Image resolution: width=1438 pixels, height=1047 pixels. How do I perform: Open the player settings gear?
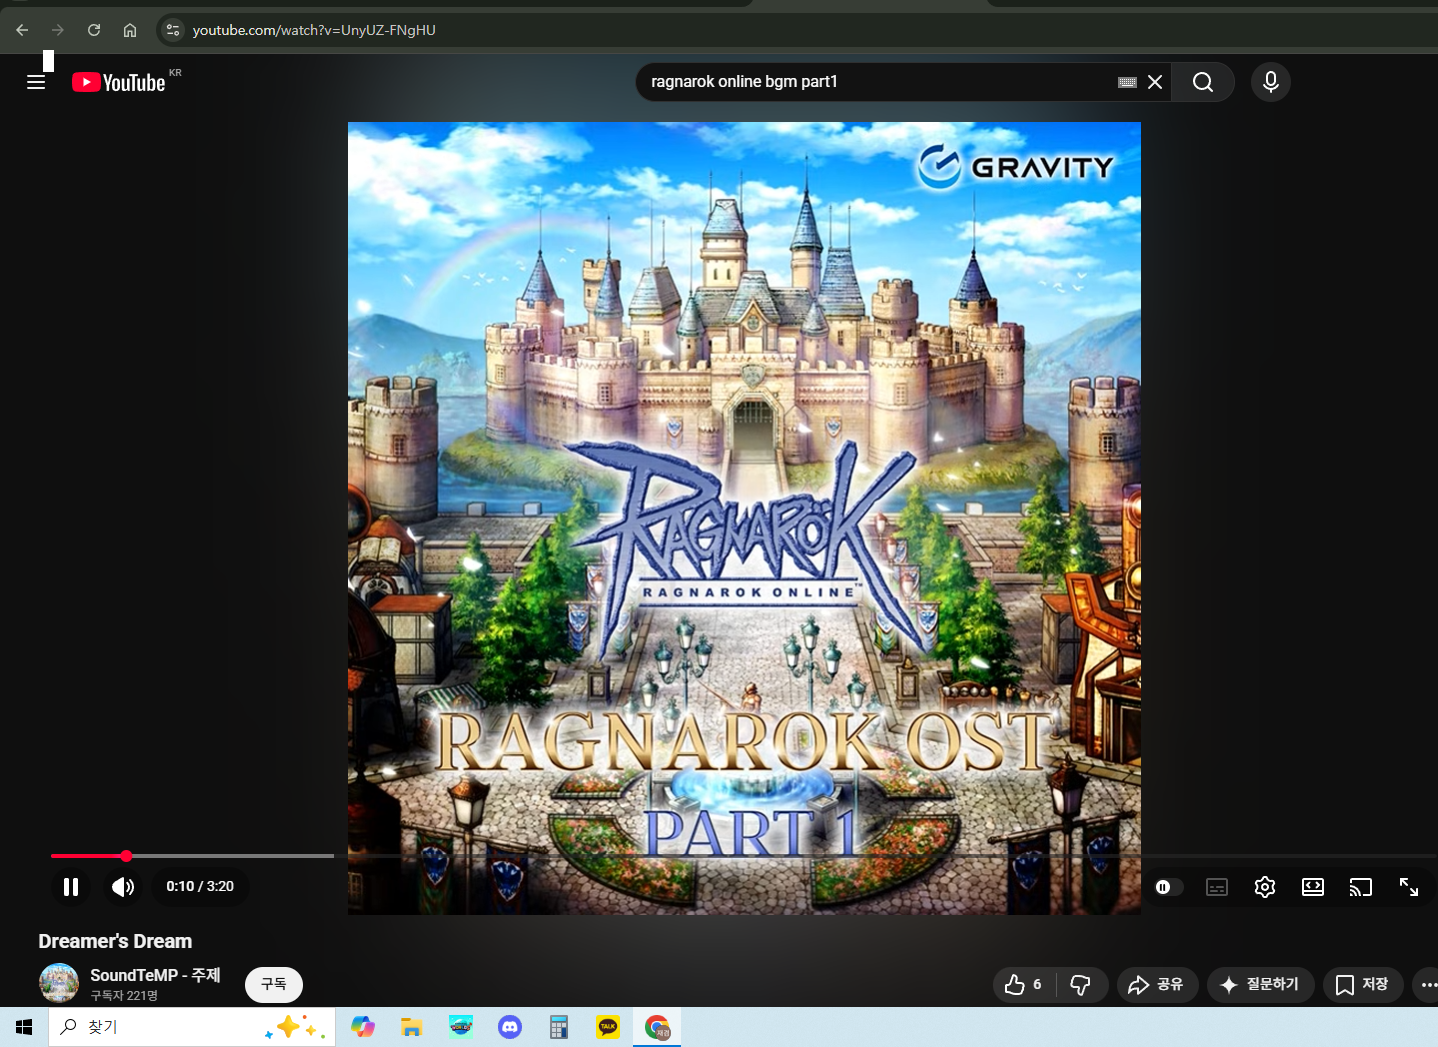point(1264,887)
